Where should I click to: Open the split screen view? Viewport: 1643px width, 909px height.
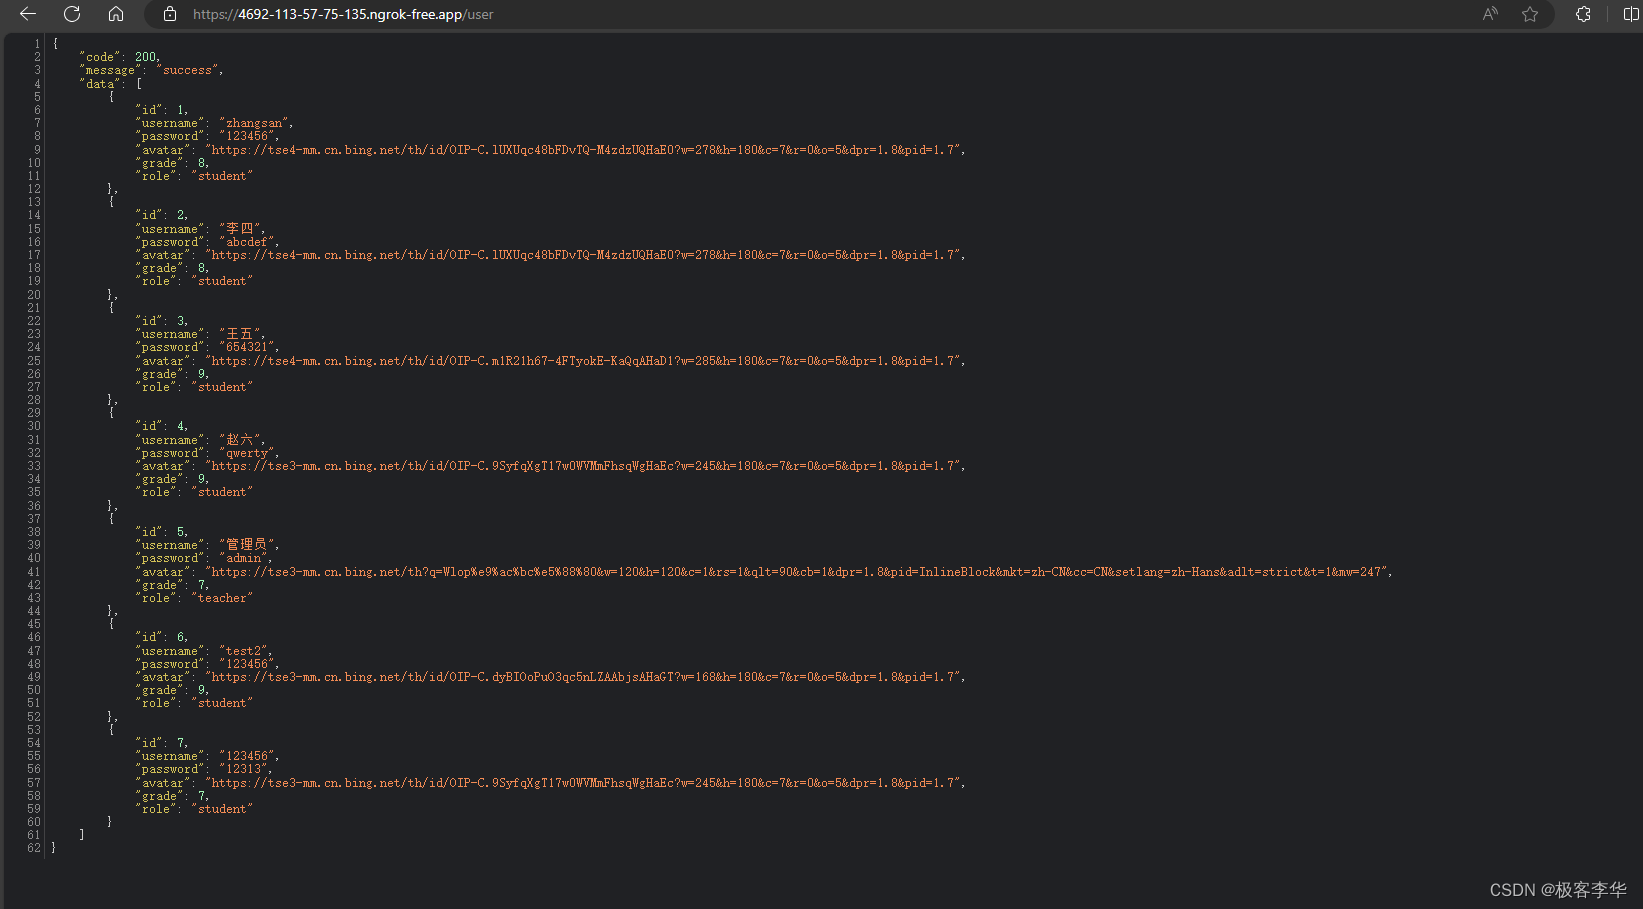tap(1631, 14)
